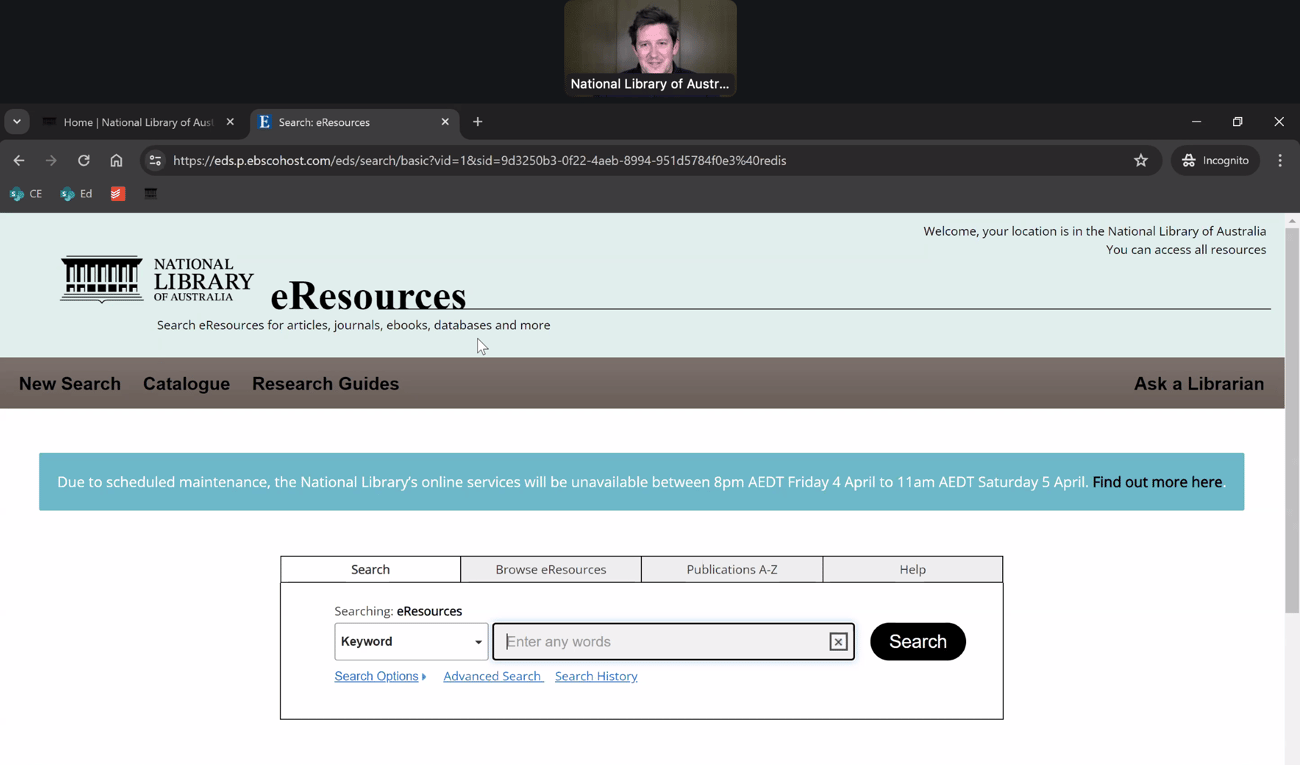1300x765 pixels.
Task: Bookmark this page with star icon
Action: coord(1141,160)
